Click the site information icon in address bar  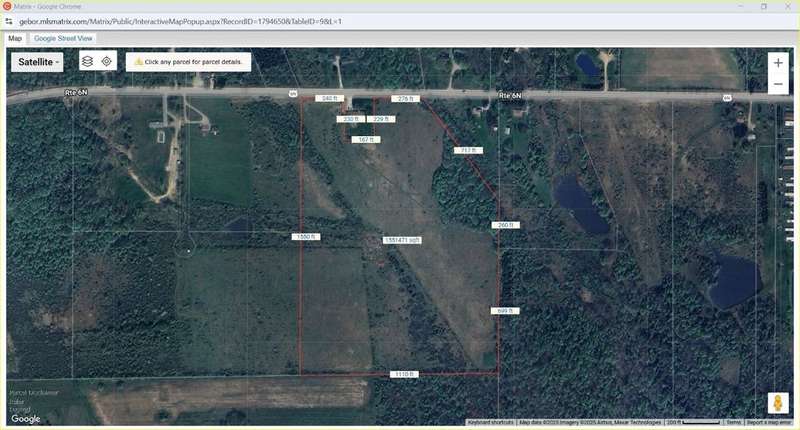[9, 20]
